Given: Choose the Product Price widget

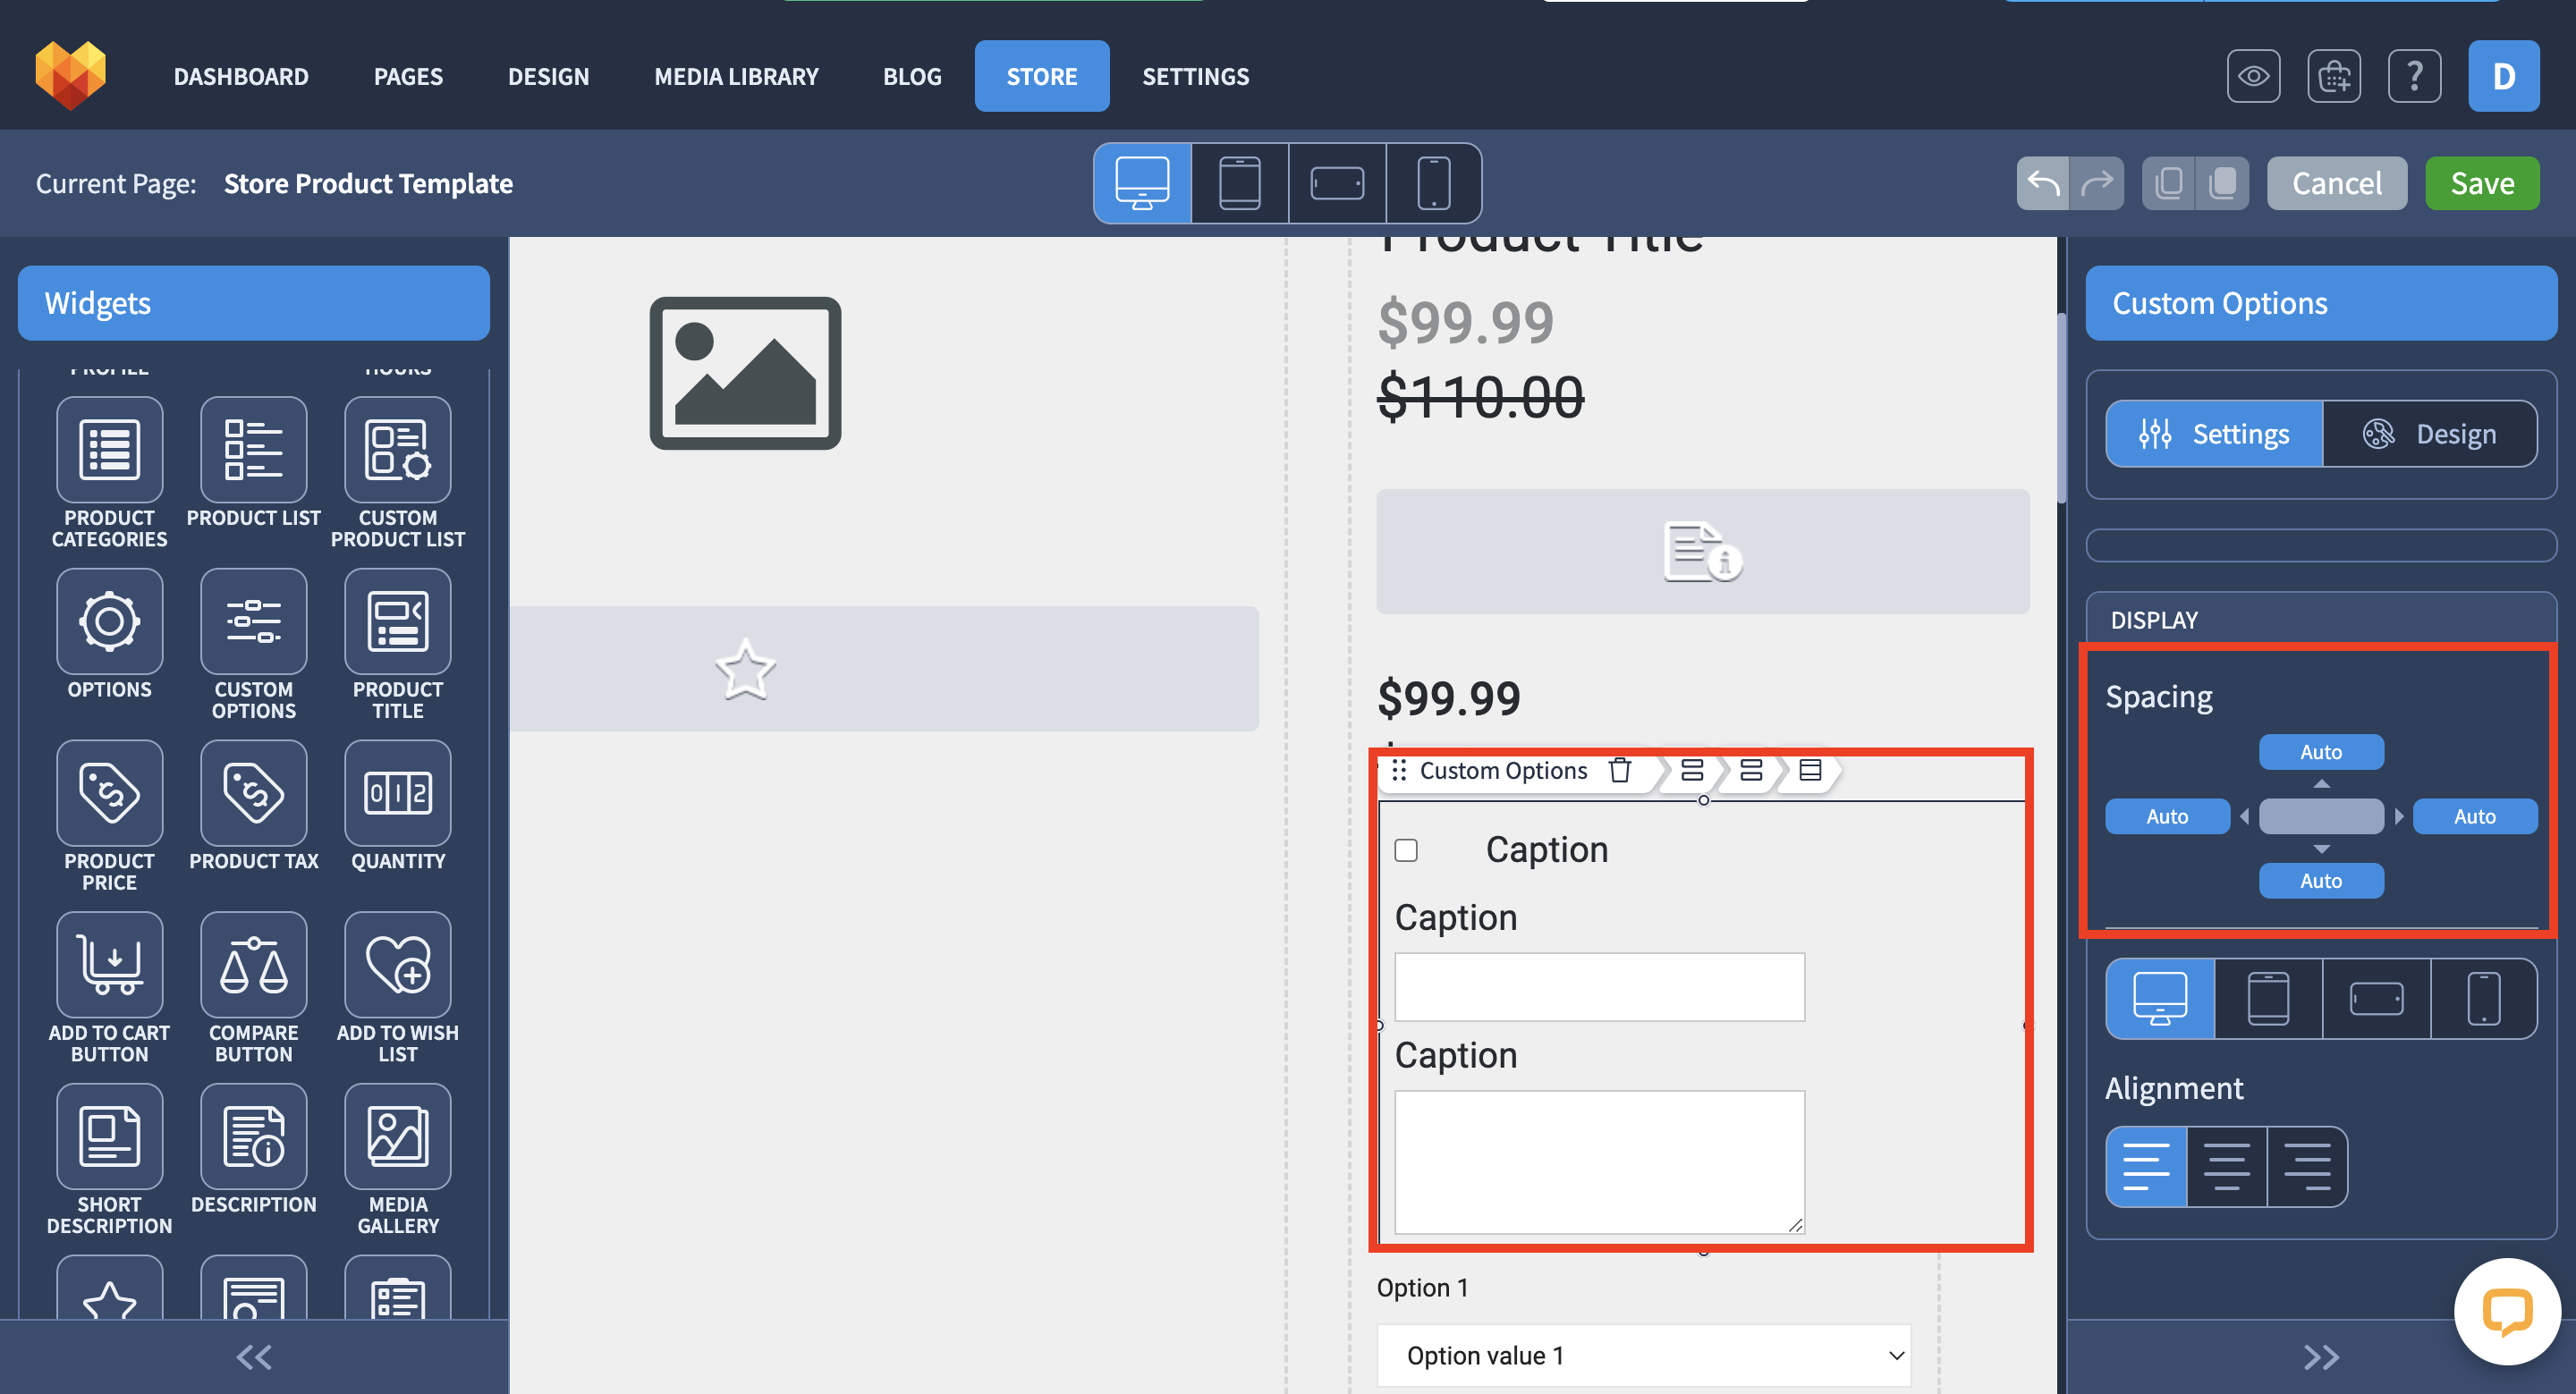Looking at the screenshot, I should [x=109, y=794].
